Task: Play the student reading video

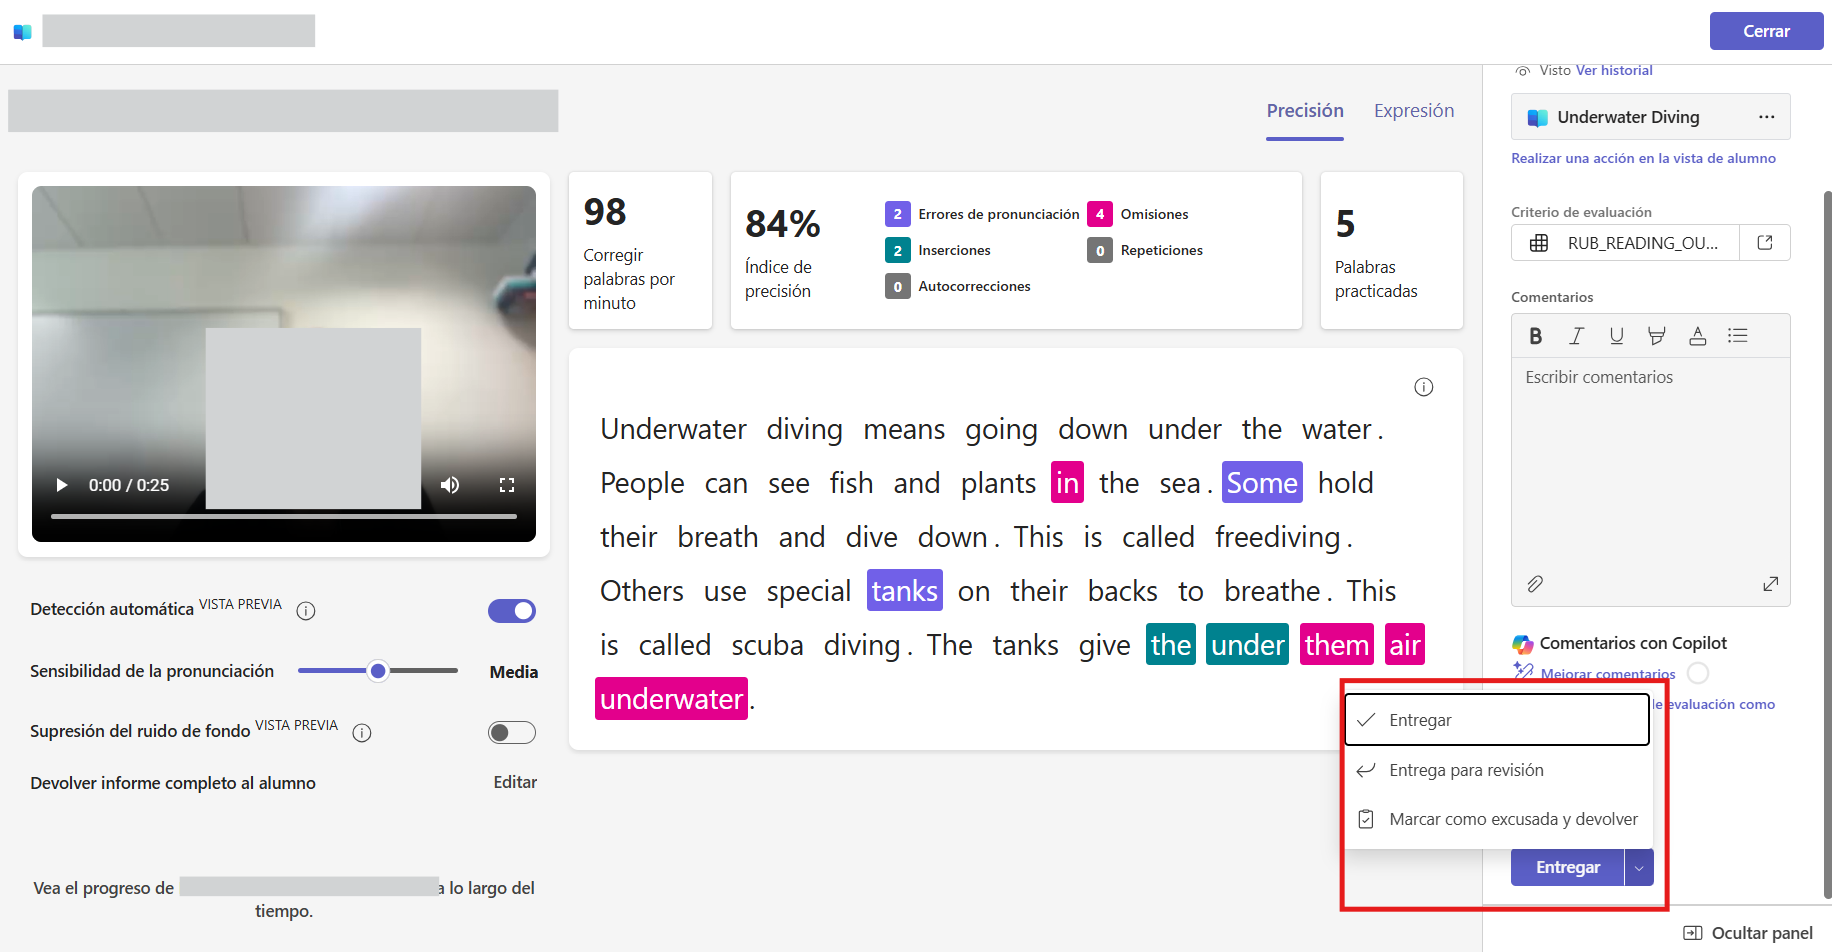Action: pyautogui.click(x=62, y=485)
